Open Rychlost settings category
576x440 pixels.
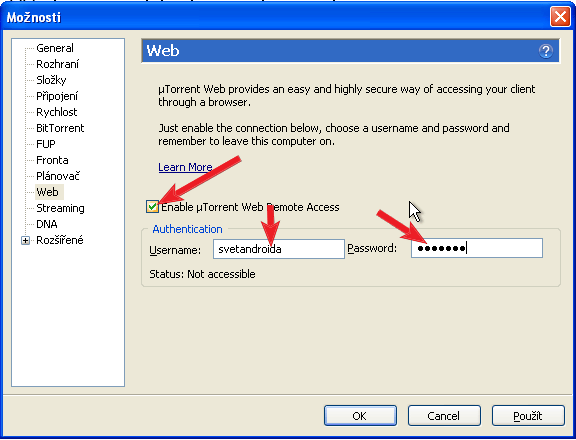point(57,112)
